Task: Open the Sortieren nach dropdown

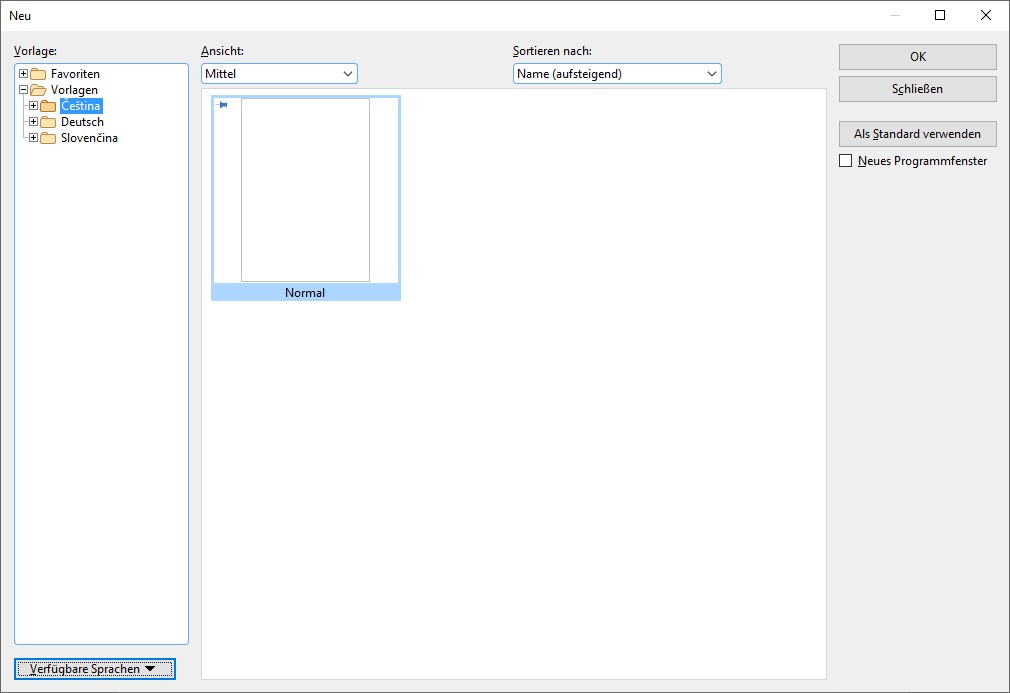Action: [617, 73]
